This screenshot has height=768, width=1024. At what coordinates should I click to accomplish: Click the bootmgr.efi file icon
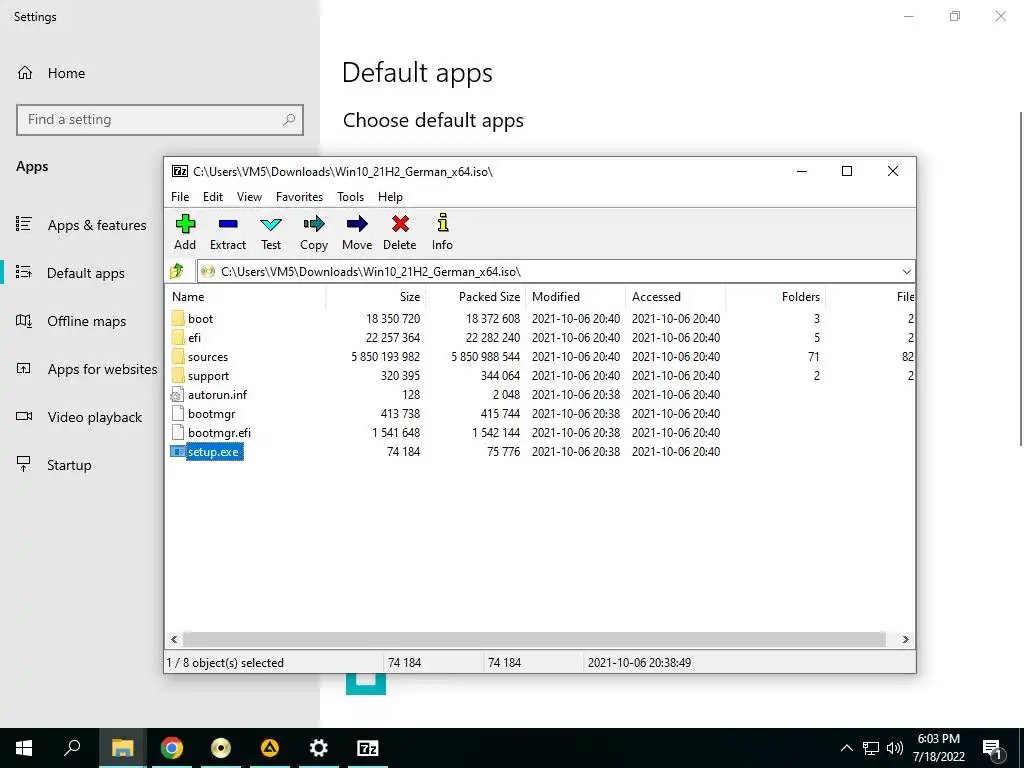[x=177, y=432]
